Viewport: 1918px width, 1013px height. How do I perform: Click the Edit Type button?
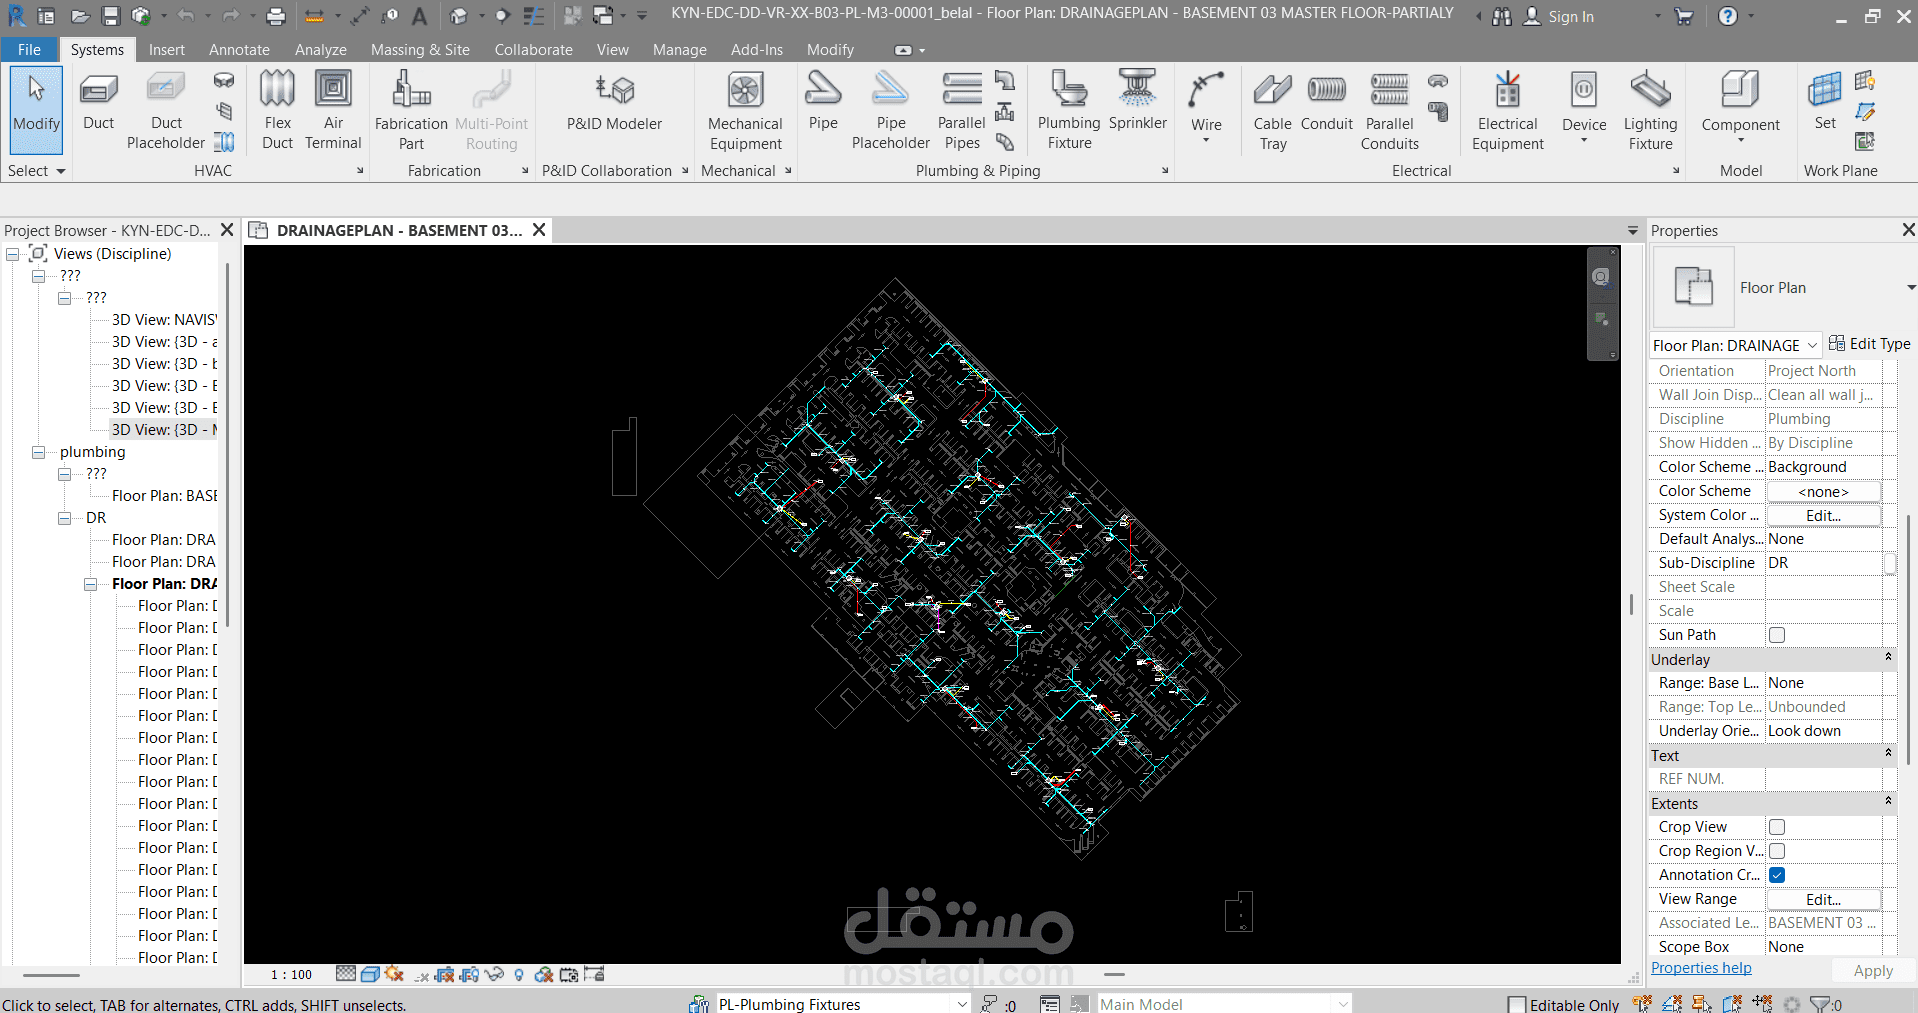tap(1869, 344)
